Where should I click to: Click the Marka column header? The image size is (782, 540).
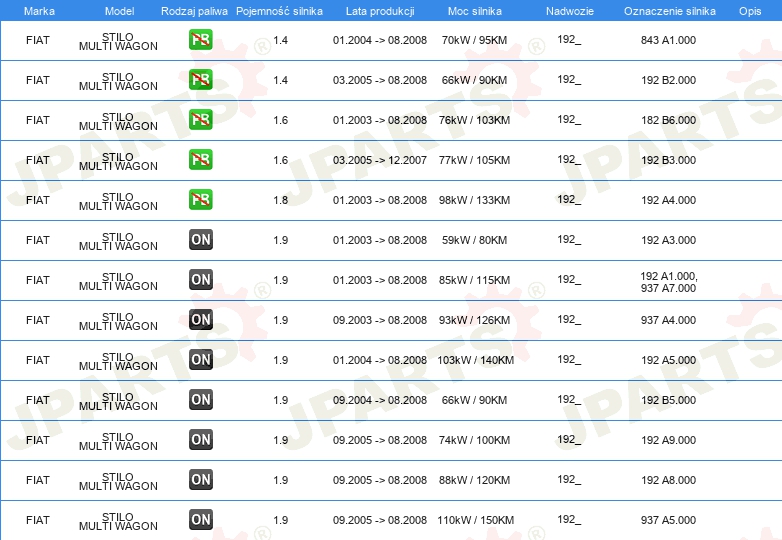(x=39, y=11)
